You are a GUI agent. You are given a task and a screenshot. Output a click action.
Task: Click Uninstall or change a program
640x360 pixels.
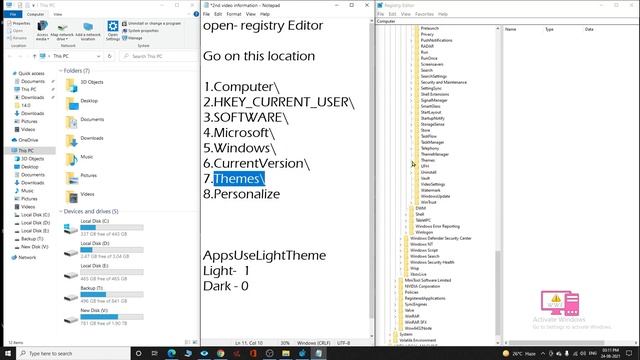(x=151, y=24)
